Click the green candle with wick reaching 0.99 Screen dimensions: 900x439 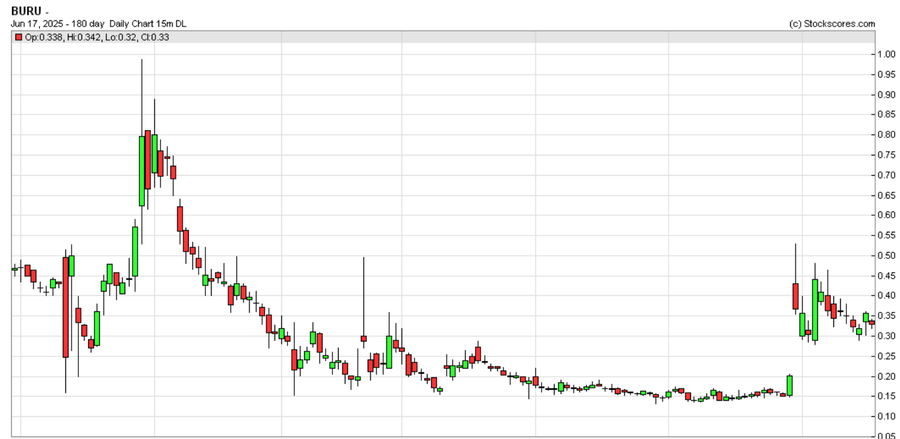point(142,170)
